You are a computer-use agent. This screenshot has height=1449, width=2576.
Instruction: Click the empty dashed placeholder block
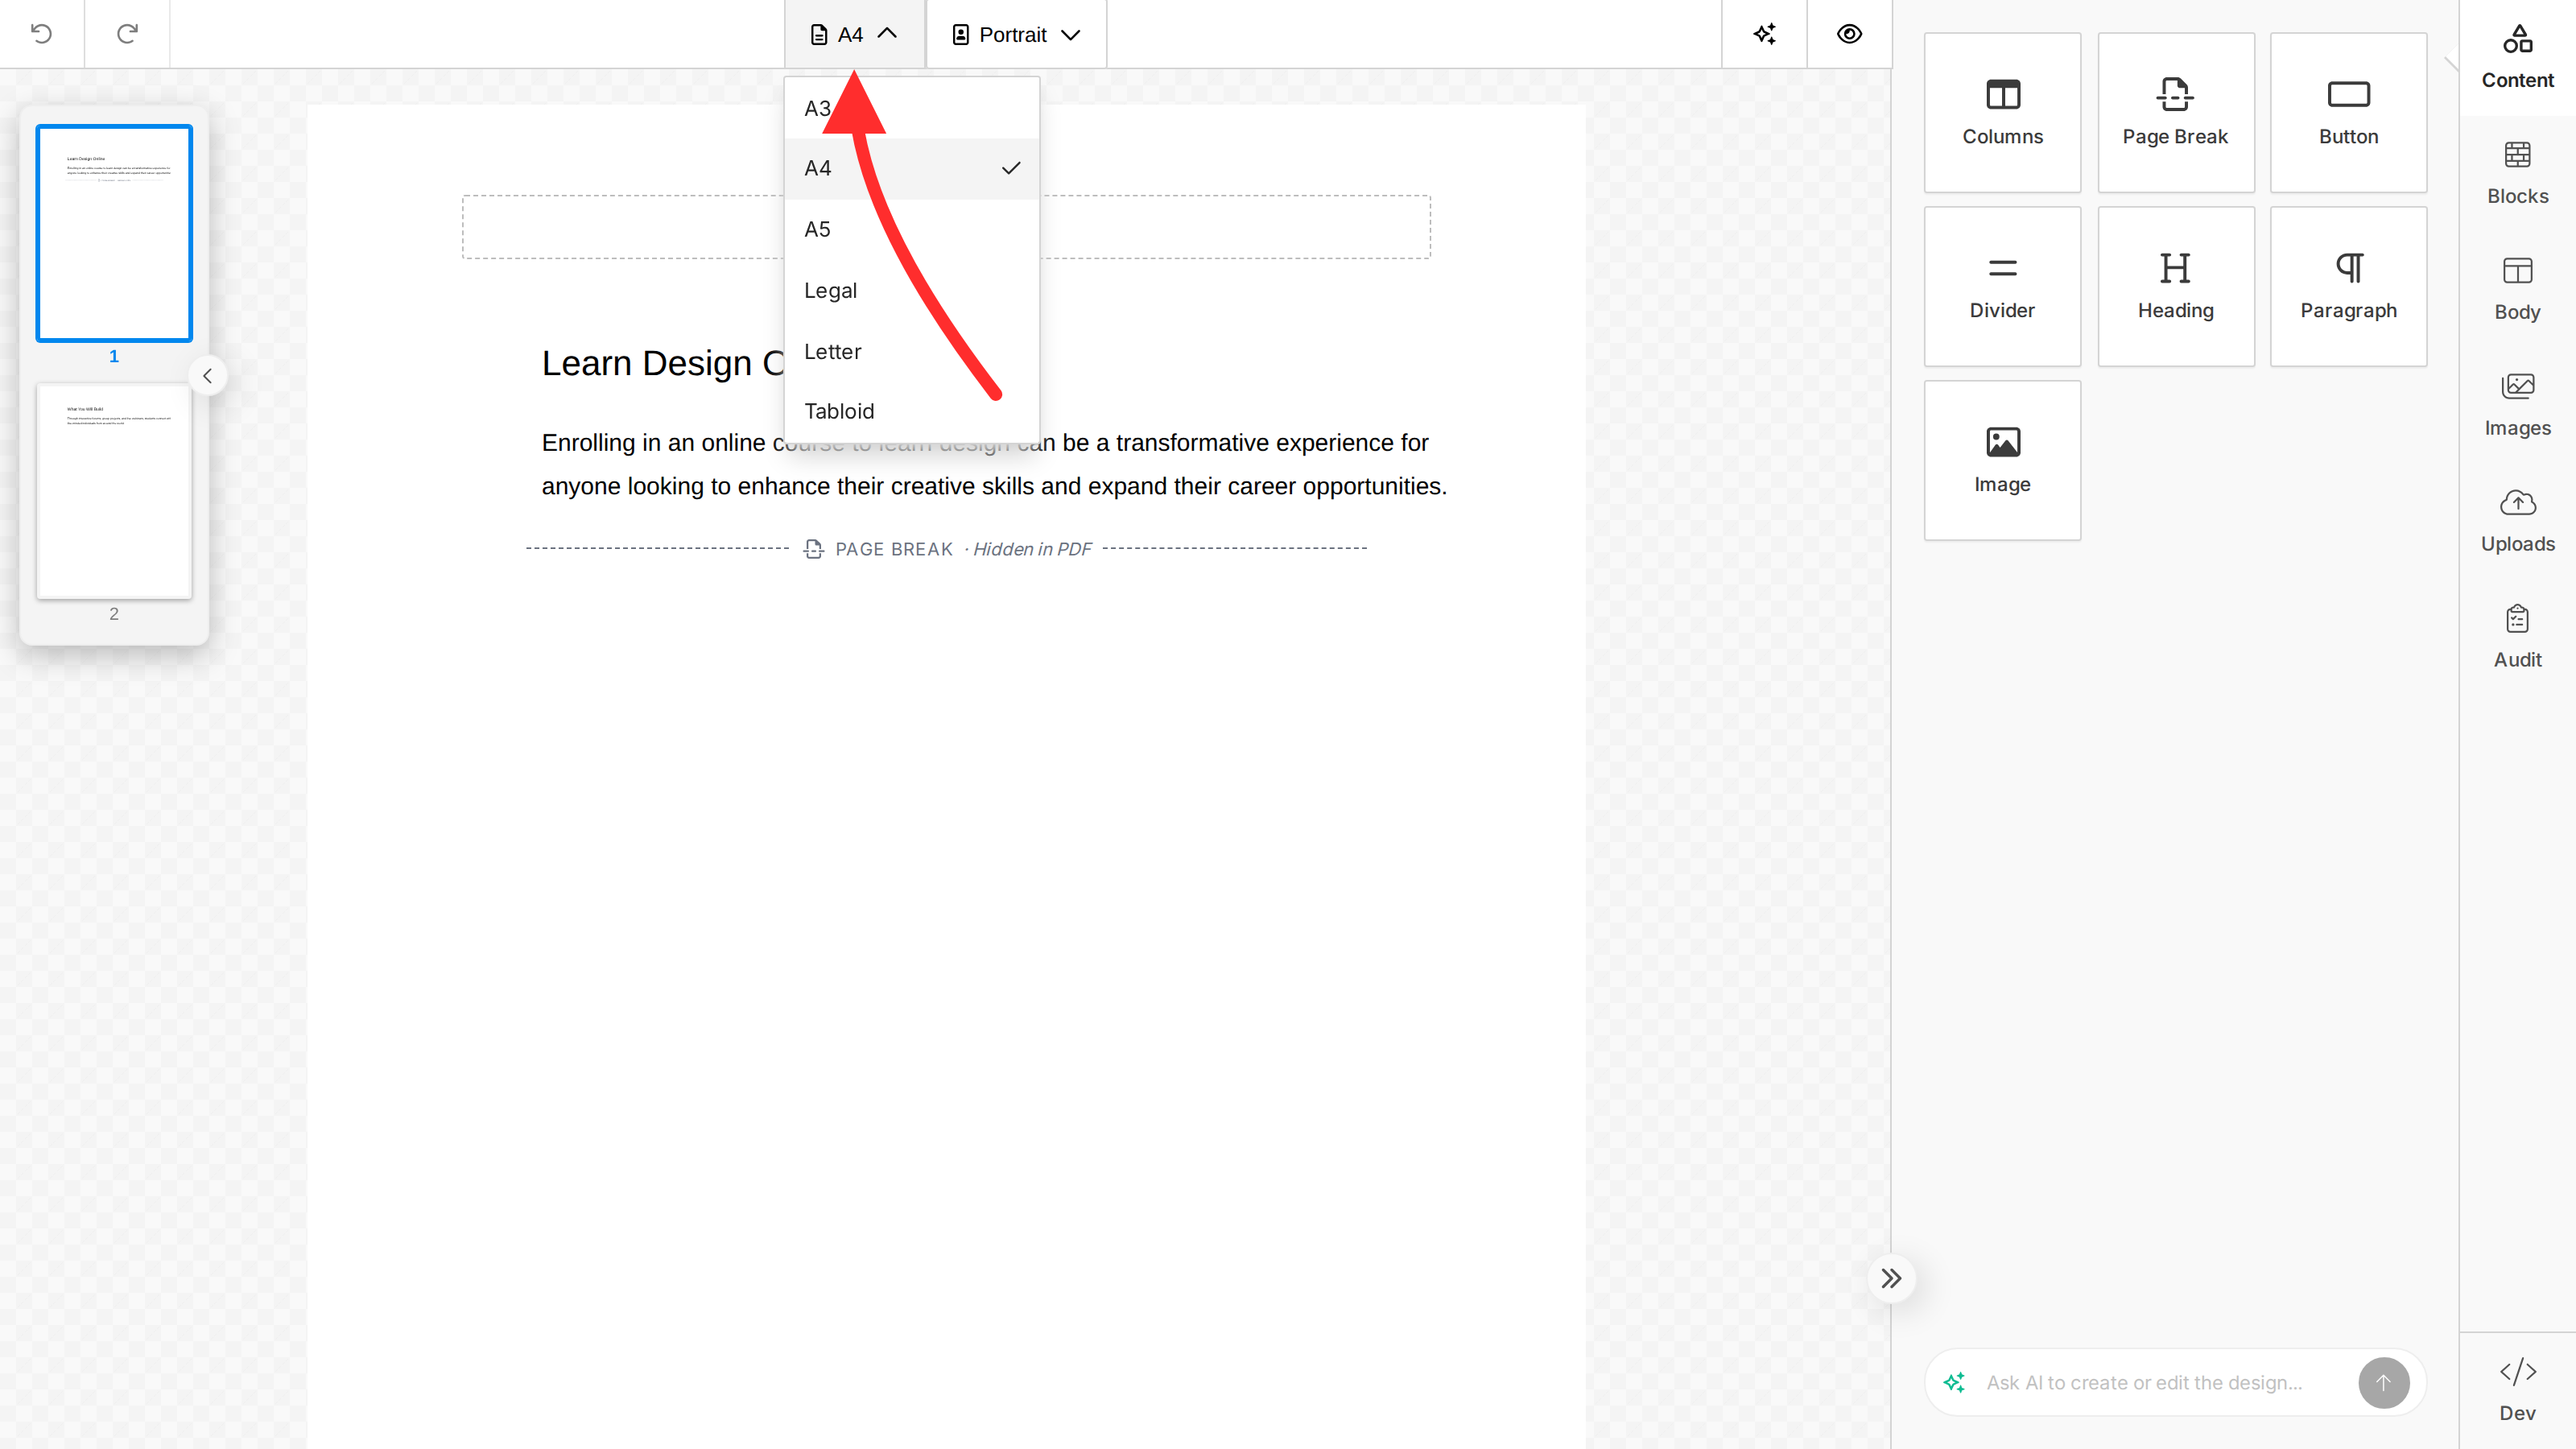click(x=945, y=227)
